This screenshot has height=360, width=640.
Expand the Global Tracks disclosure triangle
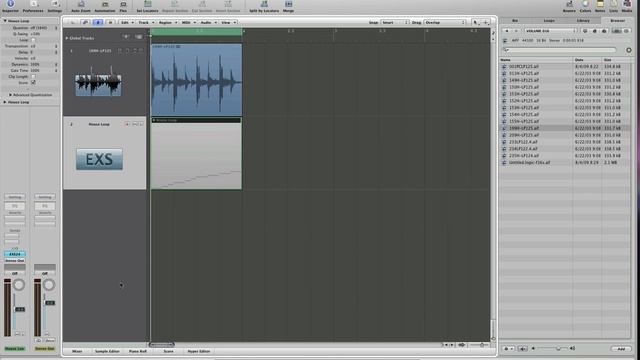coord(67,38)
